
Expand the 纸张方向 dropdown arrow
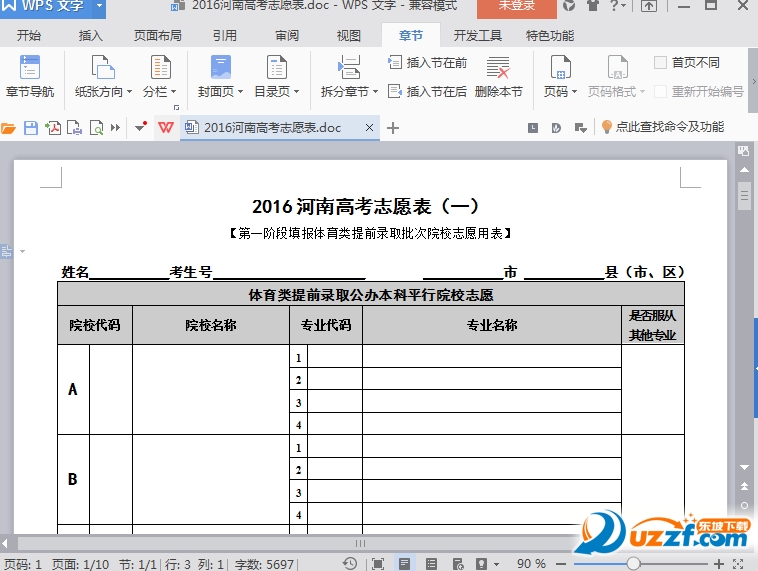(129, 91)
